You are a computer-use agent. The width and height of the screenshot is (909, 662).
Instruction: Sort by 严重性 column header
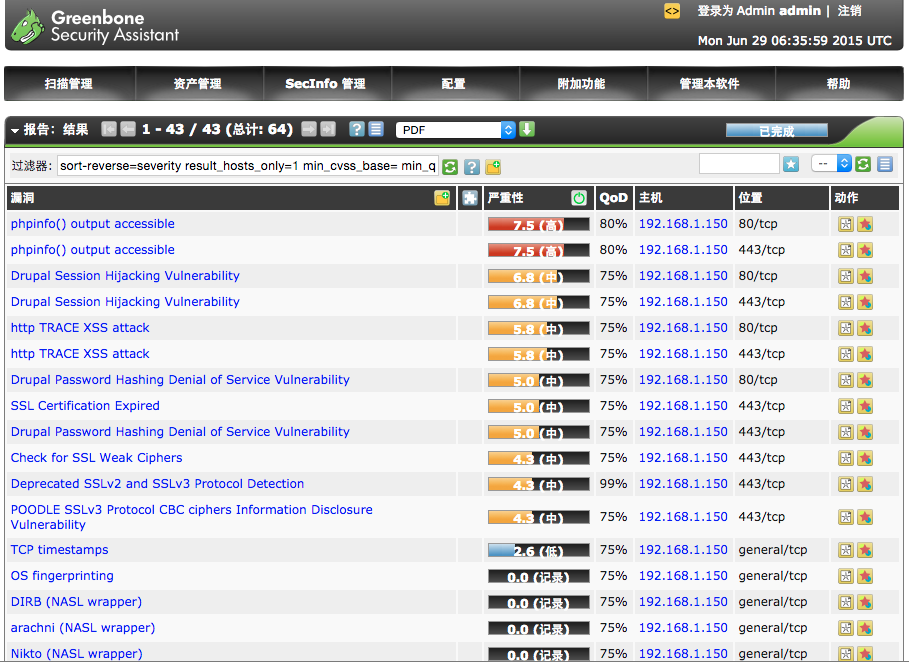(x=506, y=198)
